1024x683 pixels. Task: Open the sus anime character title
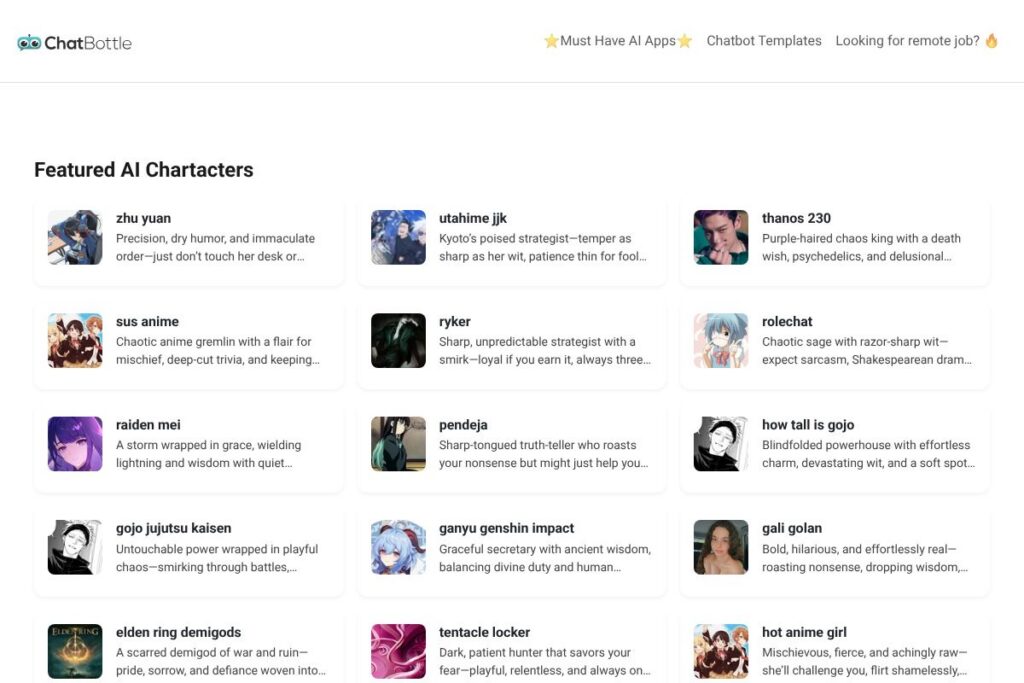click(147, 322)
